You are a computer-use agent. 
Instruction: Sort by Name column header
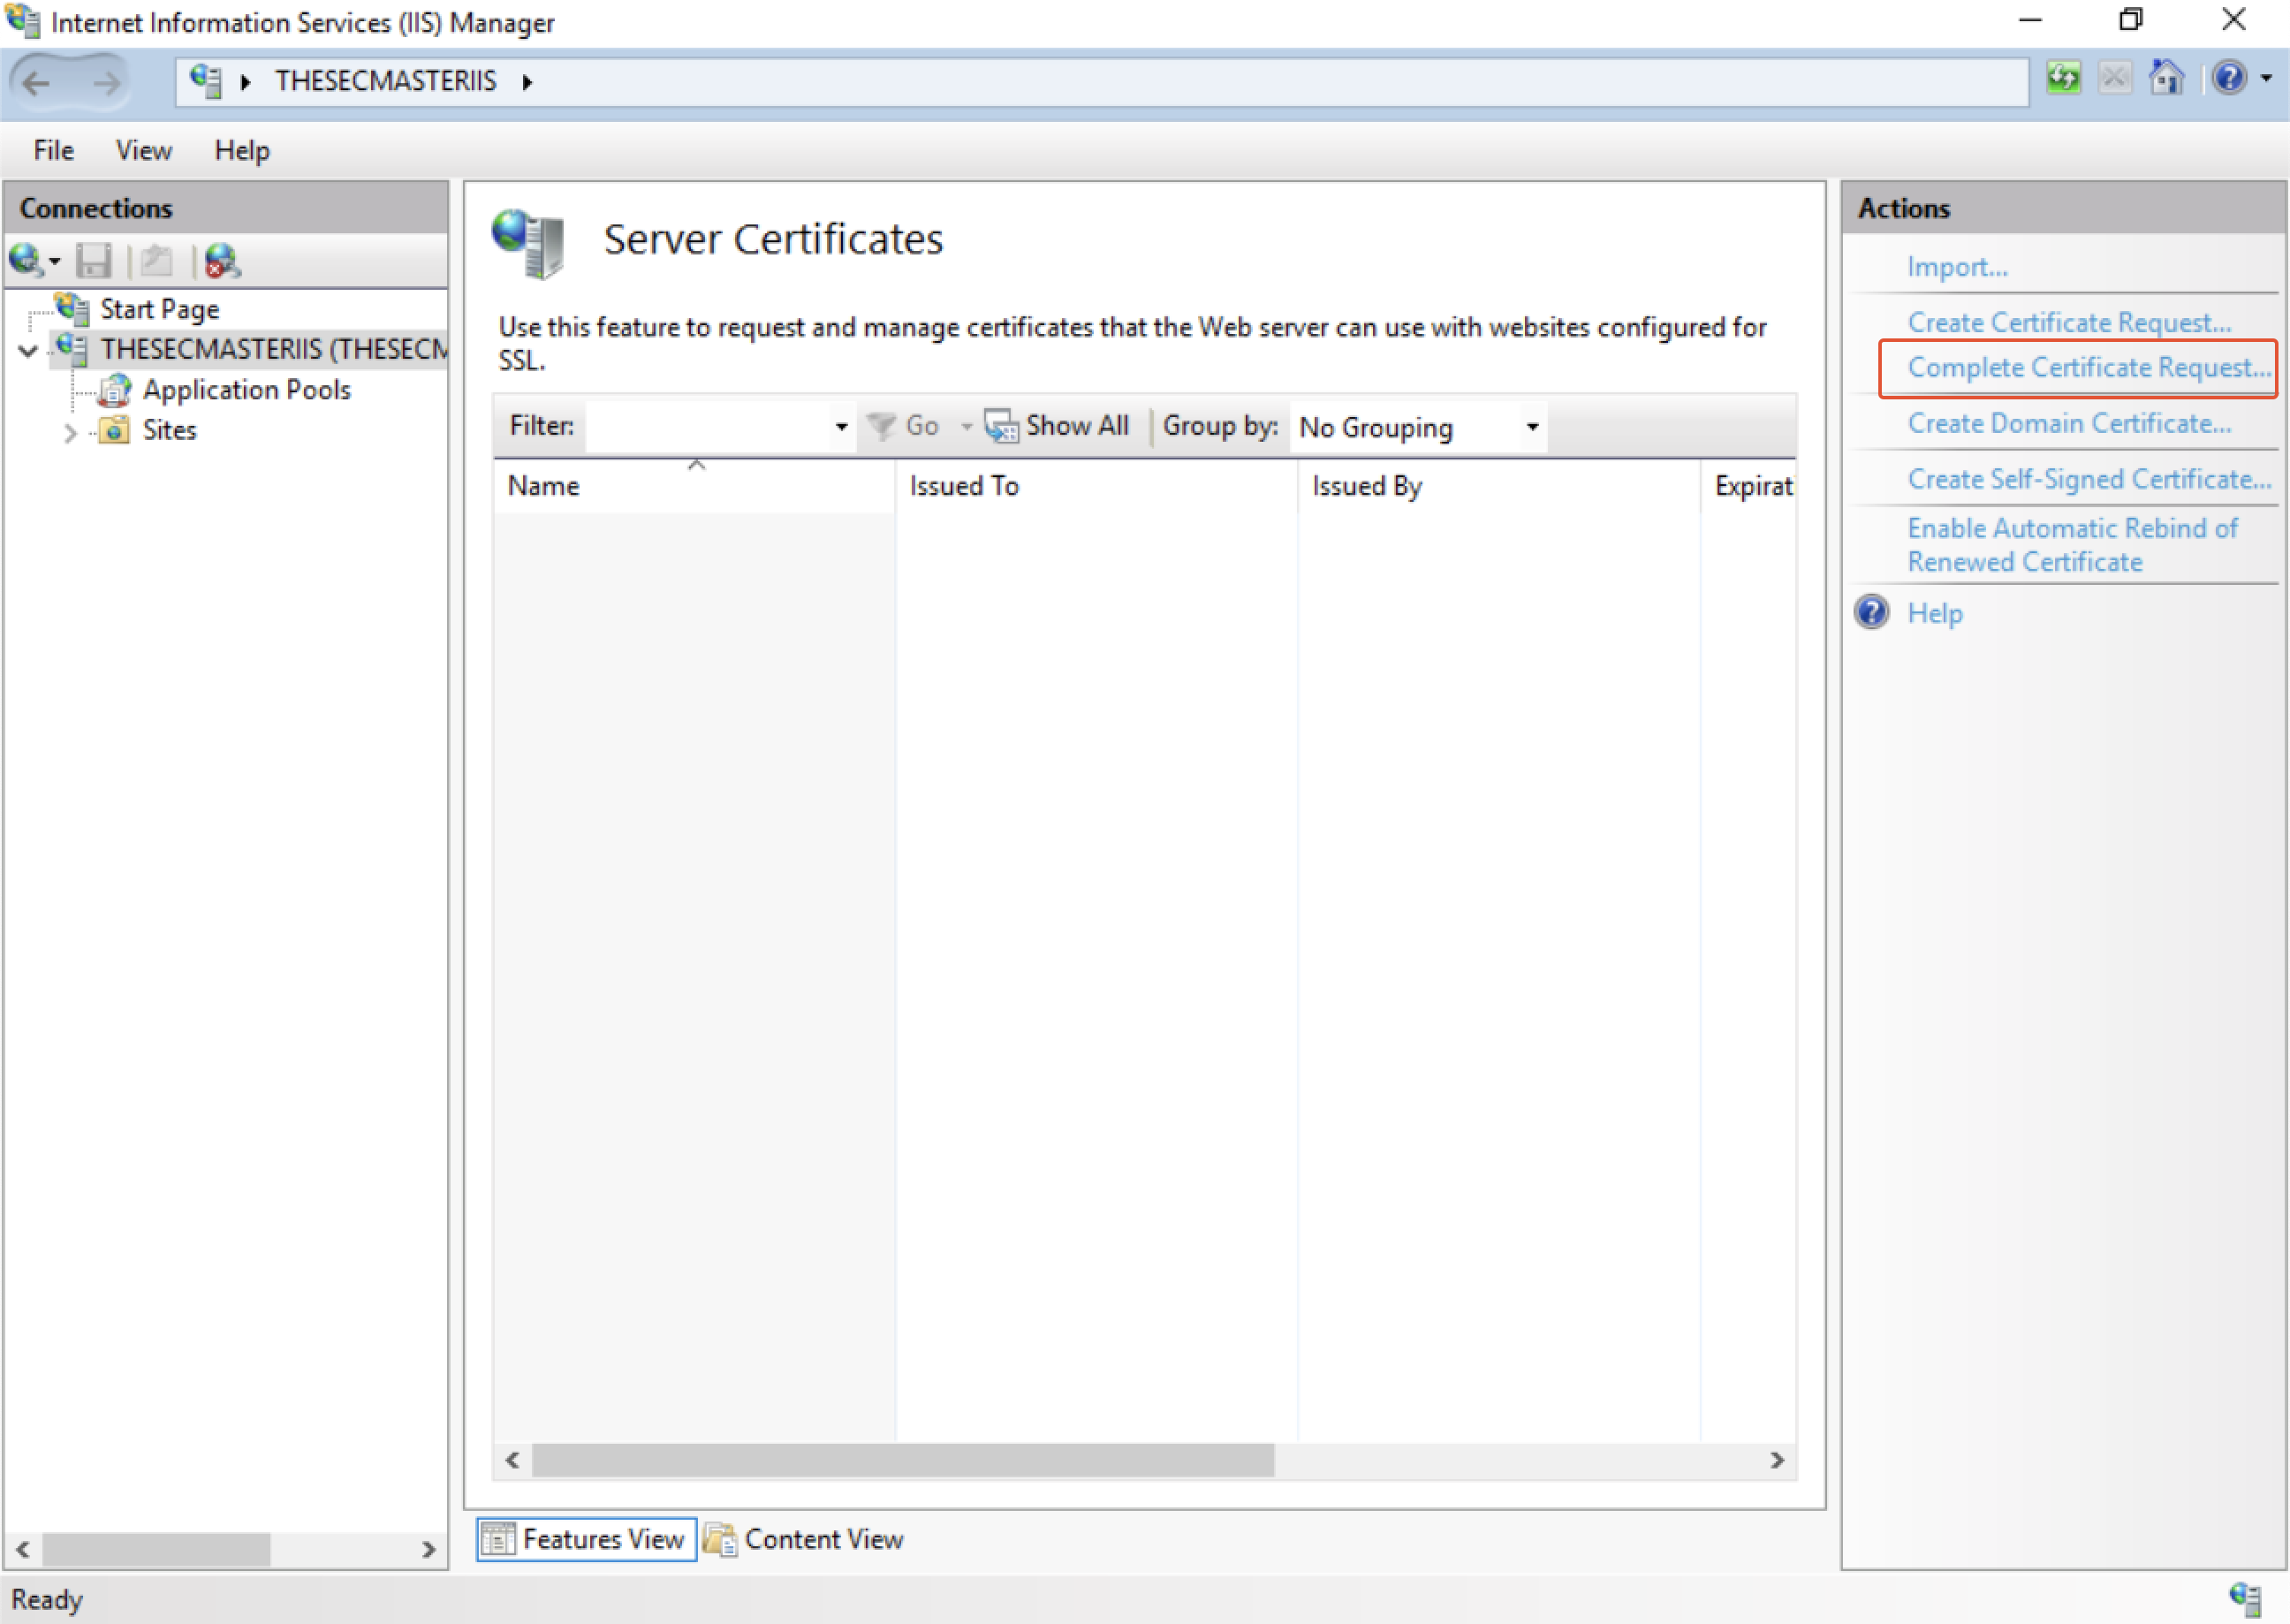[x=695, y=486]
